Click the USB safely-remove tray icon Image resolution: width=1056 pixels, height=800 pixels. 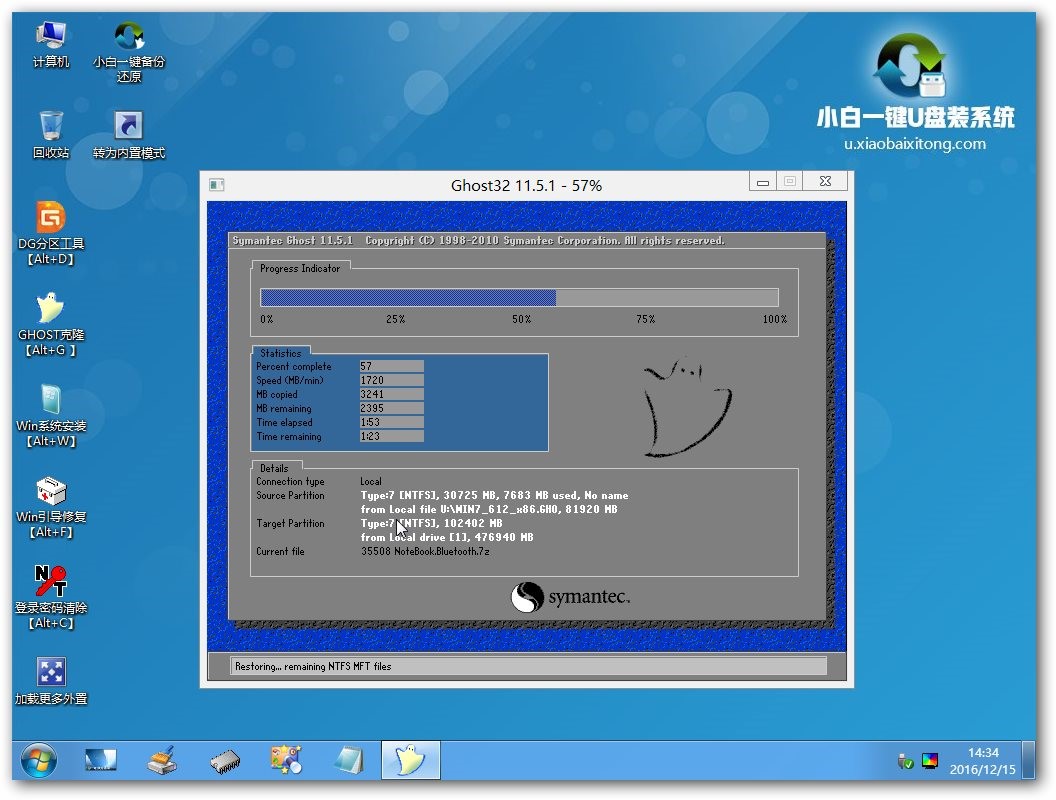pos(903,761)
